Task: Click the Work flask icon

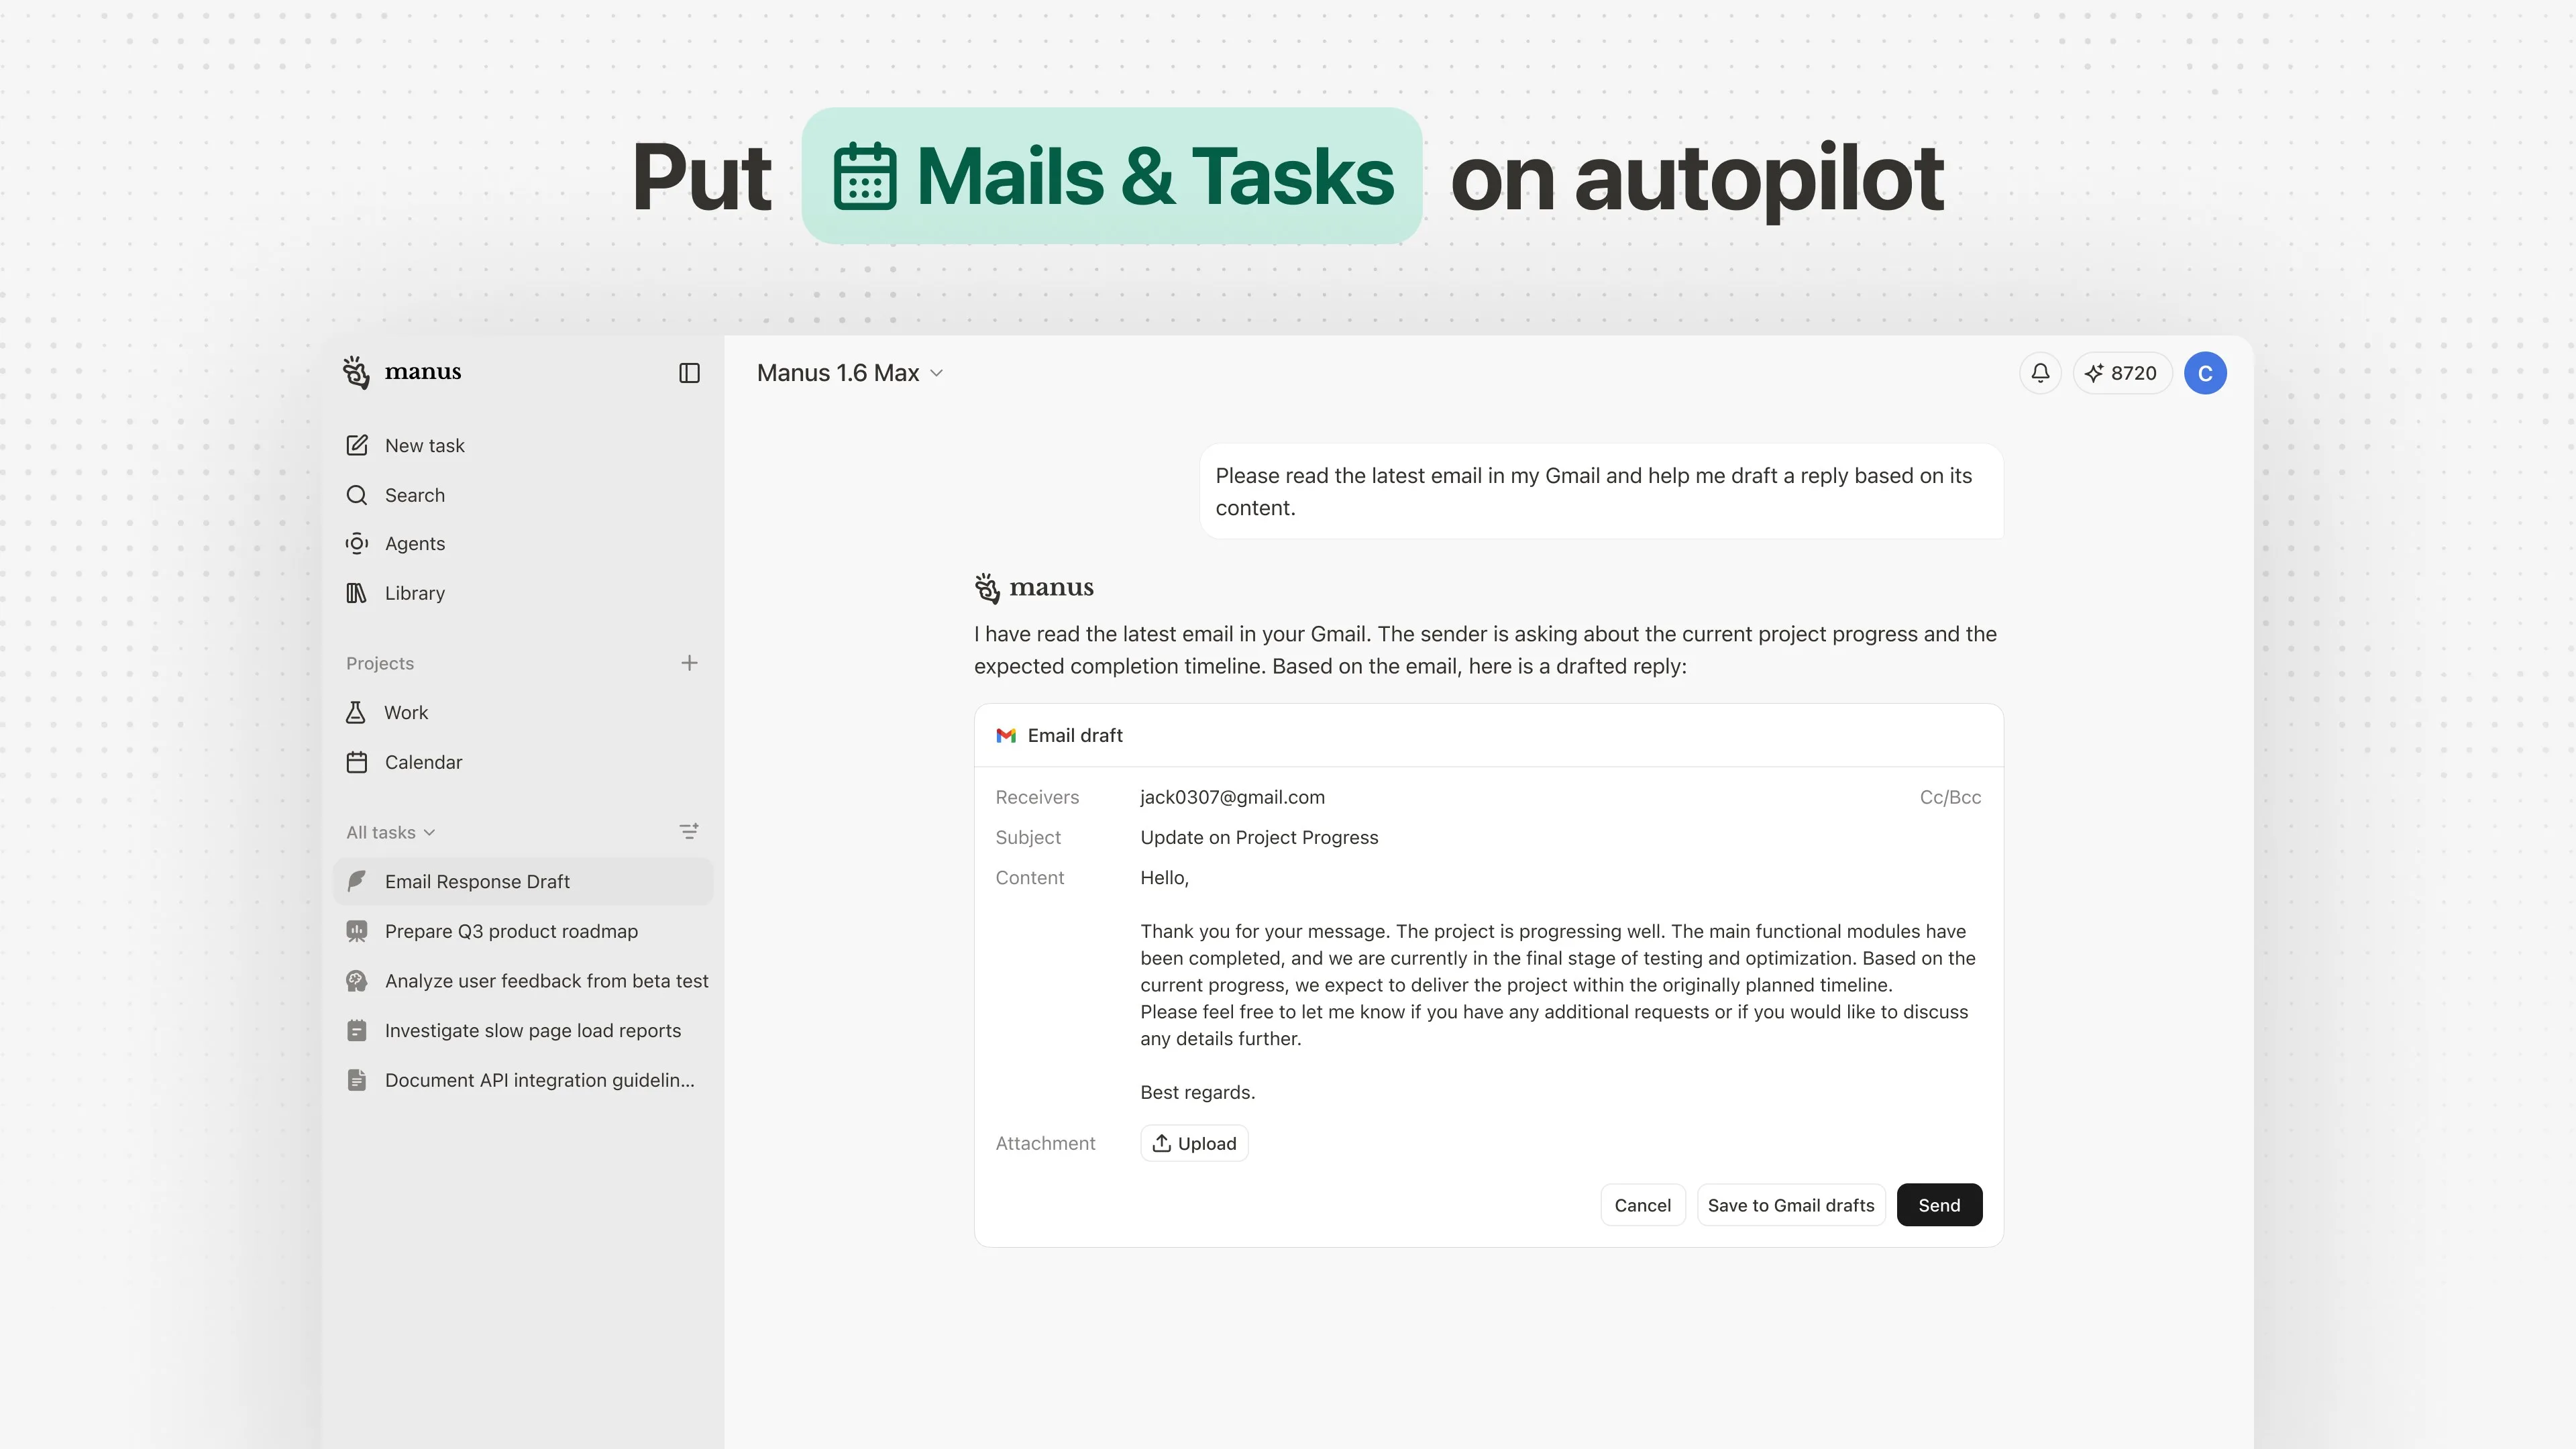Action: click(x=356, y=712)
